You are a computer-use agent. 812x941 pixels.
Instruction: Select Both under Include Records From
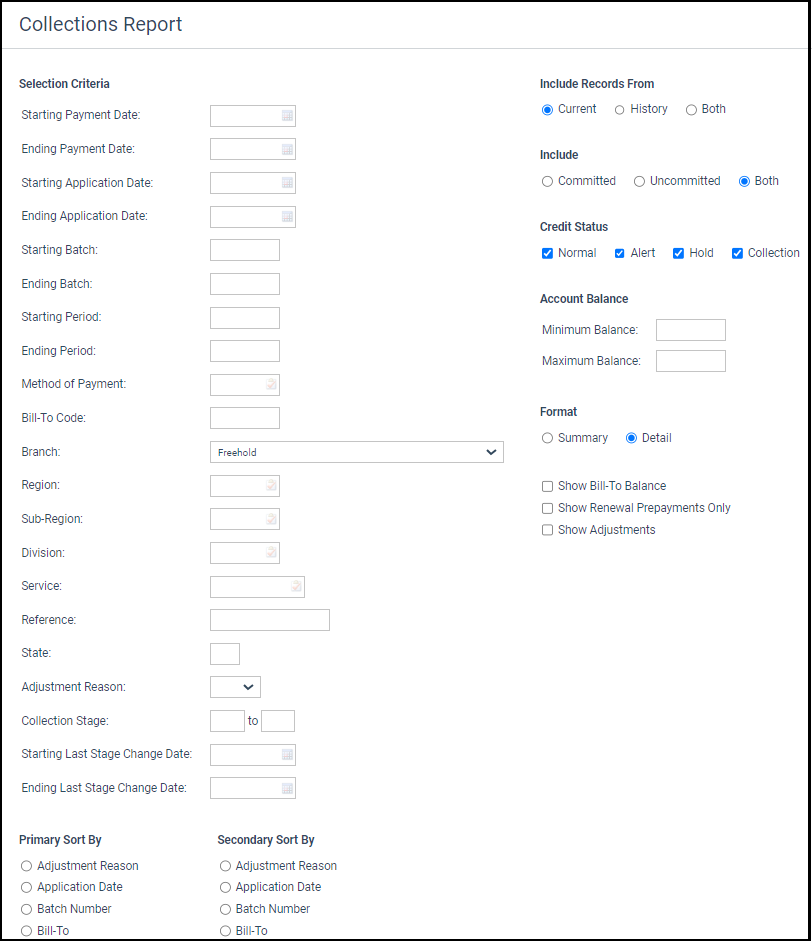691,110
